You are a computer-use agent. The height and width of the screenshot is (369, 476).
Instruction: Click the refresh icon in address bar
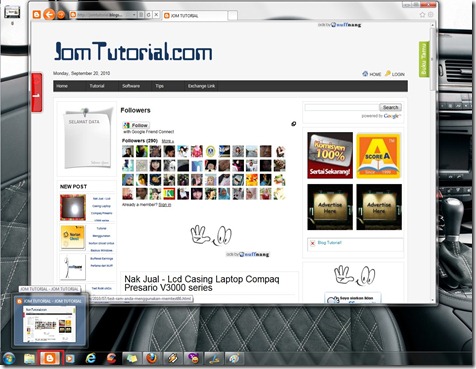click(x=149, y=15)
